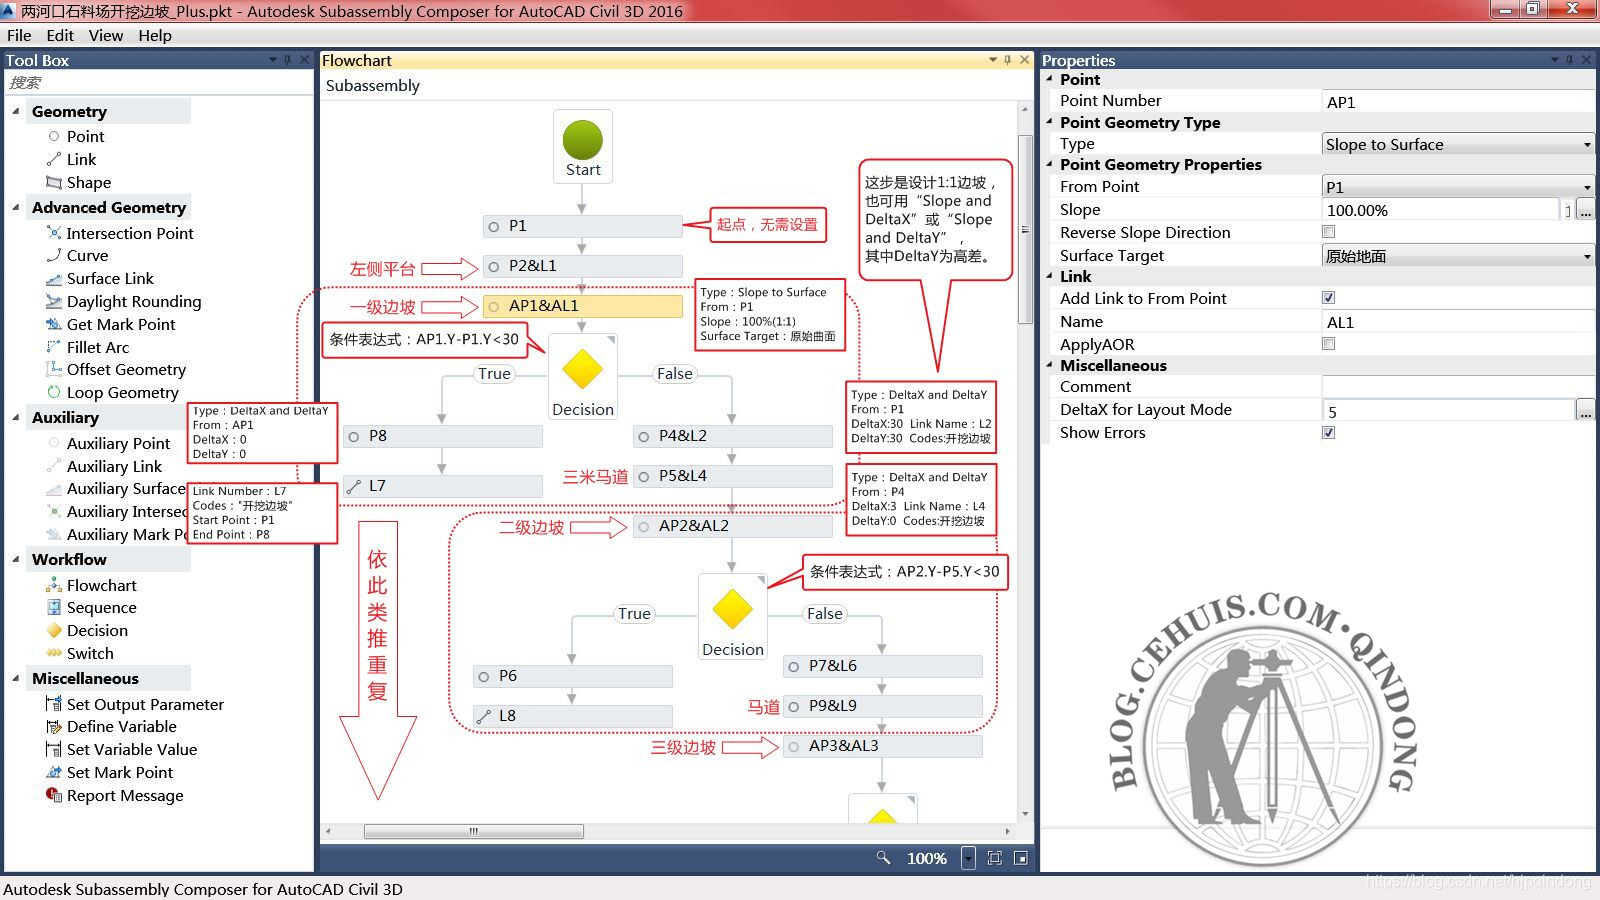1600x900 pixels.
Task: Click the Slope ellipsis button
Action: (1585, 210)
